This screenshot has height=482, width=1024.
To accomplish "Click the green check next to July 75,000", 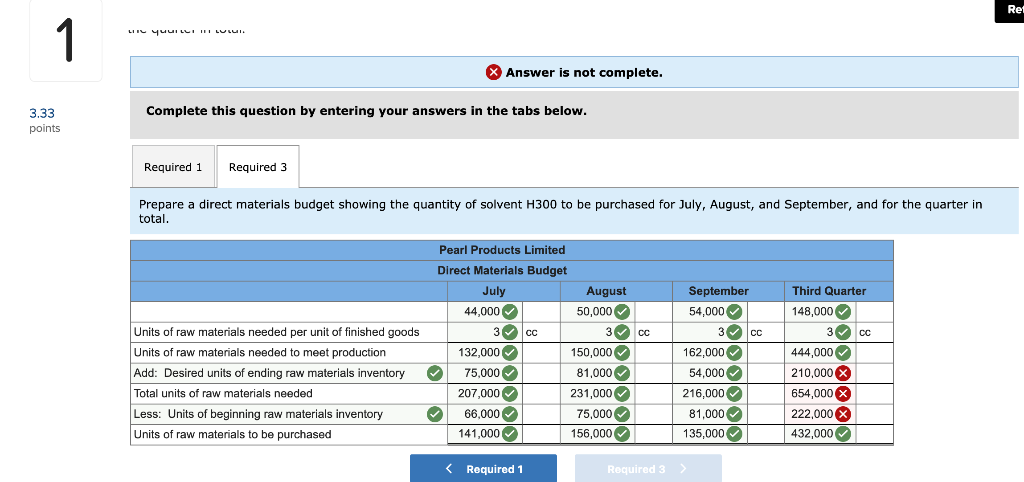I will click(x=511, y=374).
